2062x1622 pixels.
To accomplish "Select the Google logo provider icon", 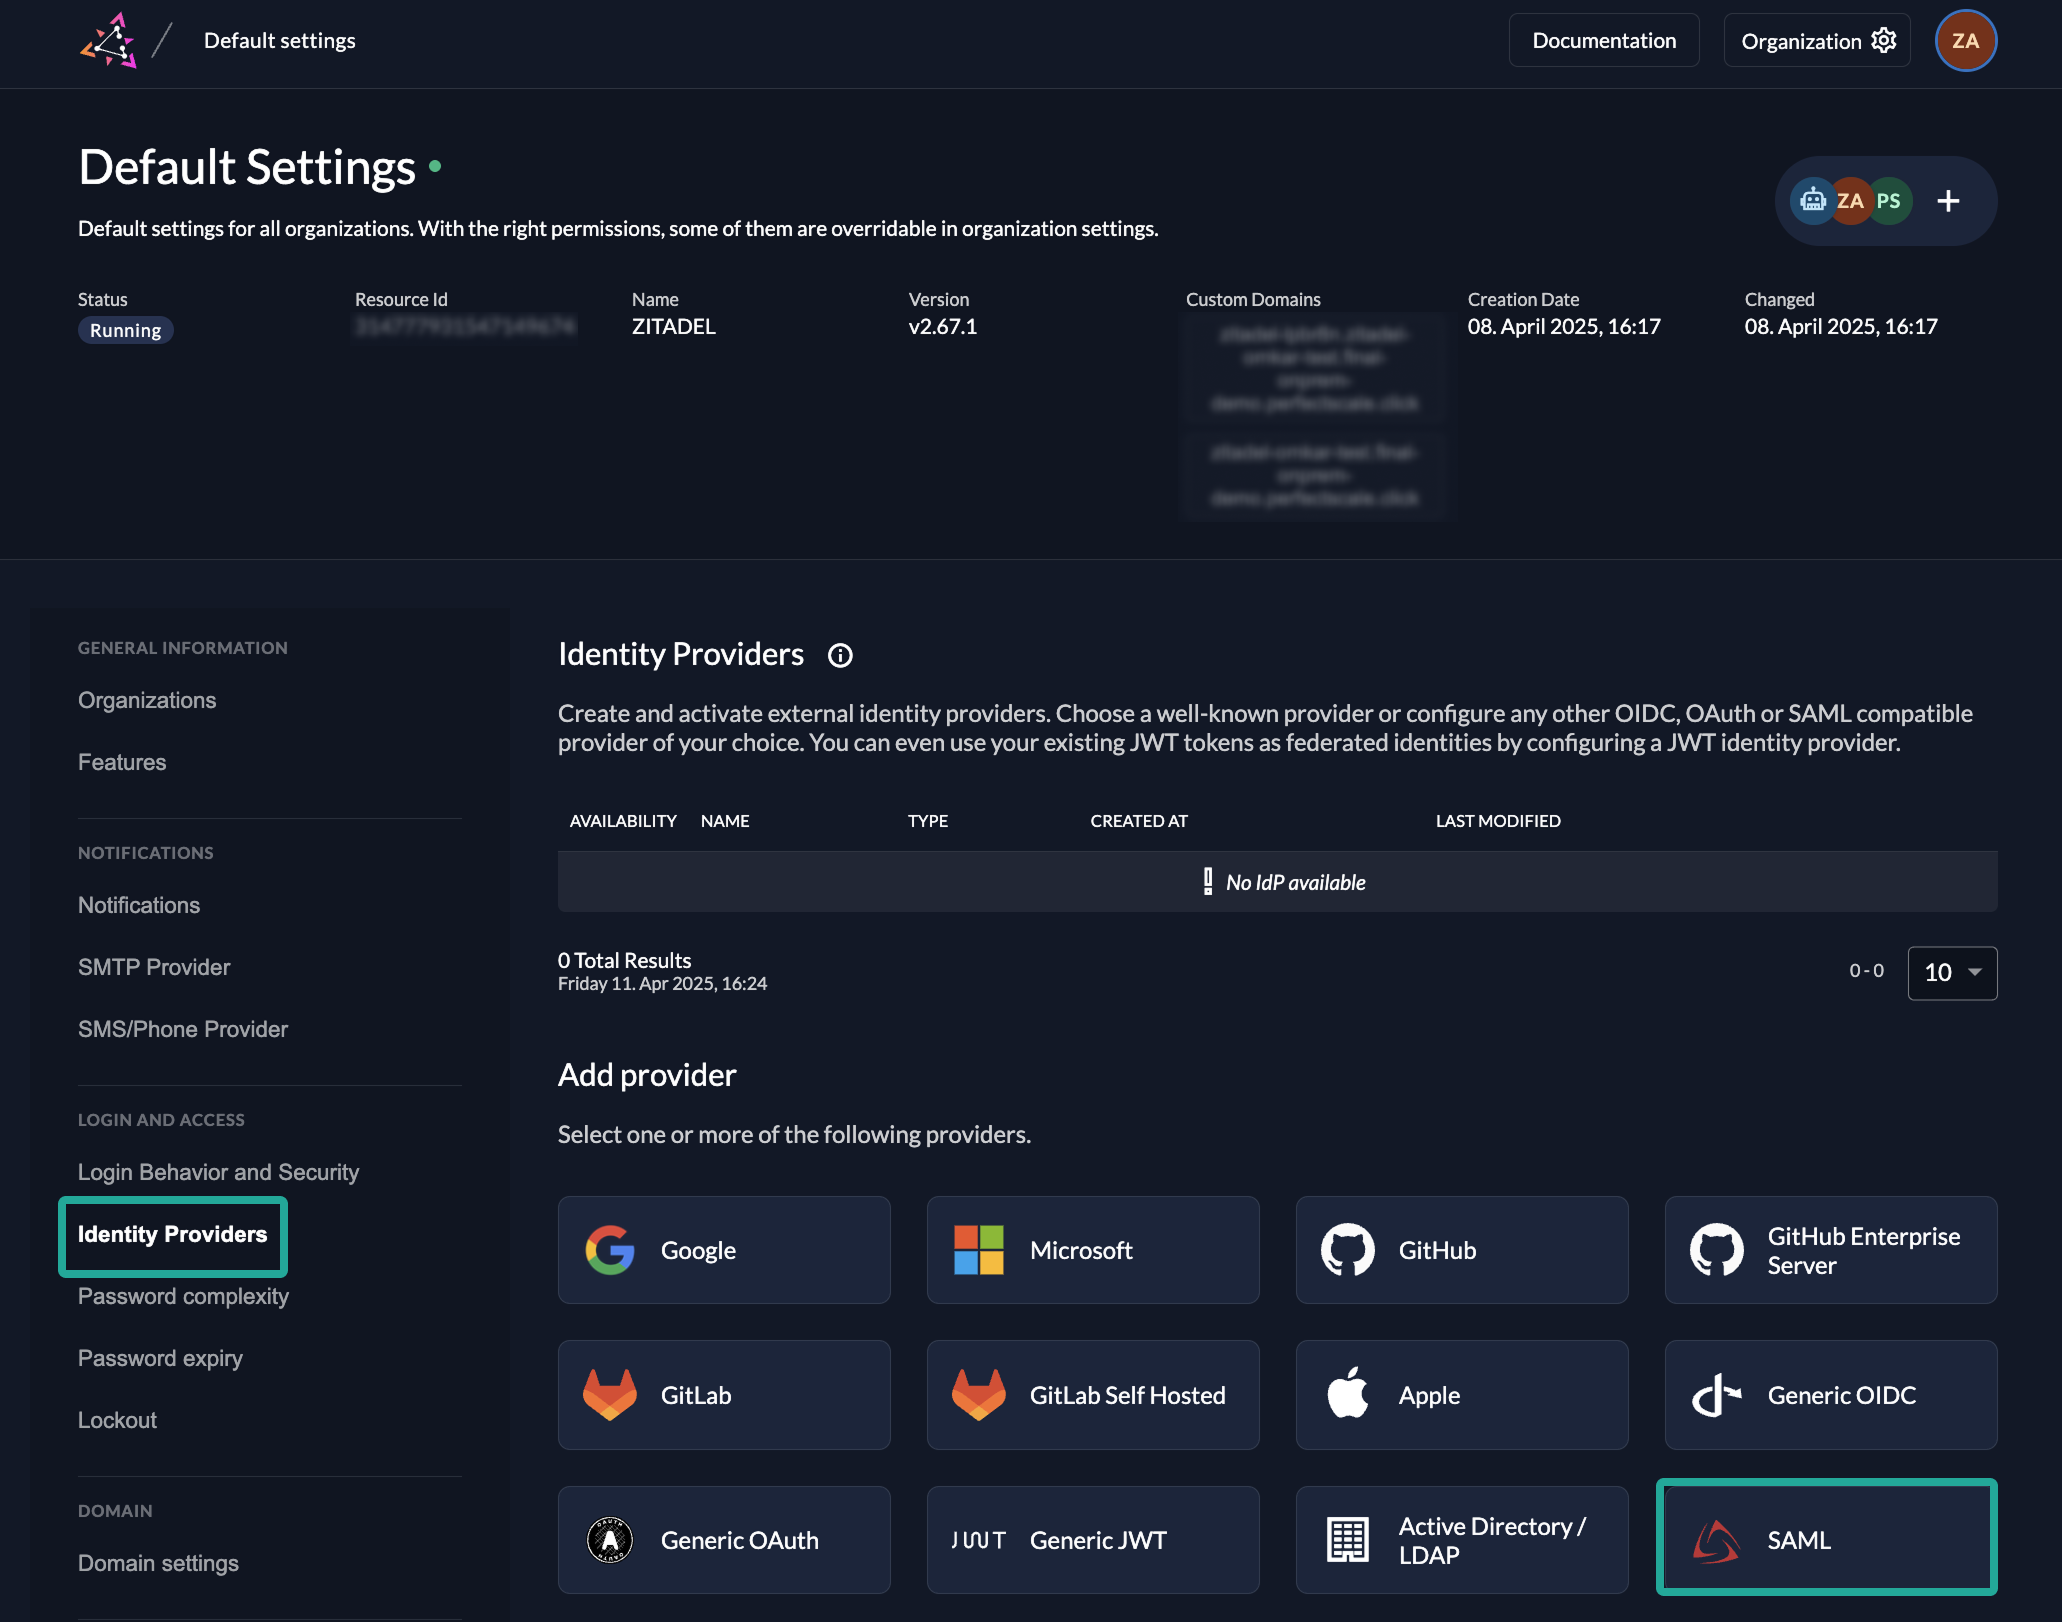I will [x=610, y=1250].
